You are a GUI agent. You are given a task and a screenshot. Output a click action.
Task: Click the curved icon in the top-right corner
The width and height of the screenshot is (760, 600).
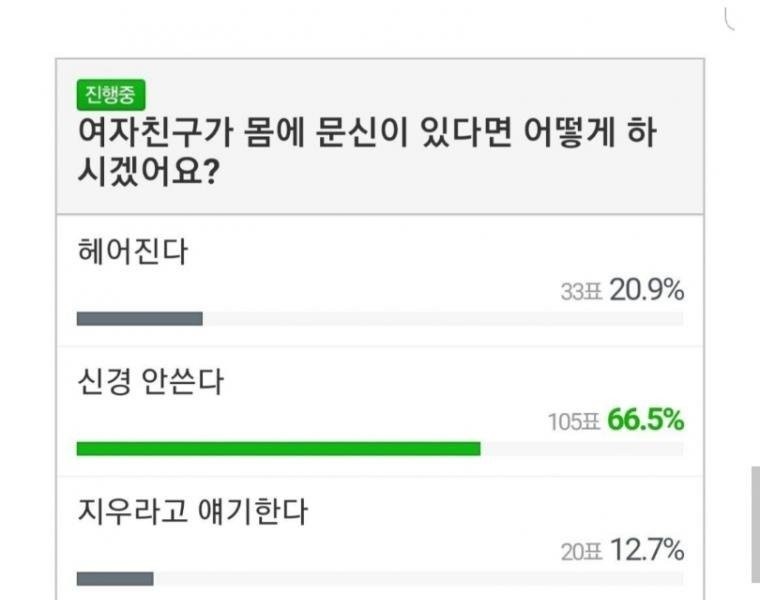tap(729, 20)
